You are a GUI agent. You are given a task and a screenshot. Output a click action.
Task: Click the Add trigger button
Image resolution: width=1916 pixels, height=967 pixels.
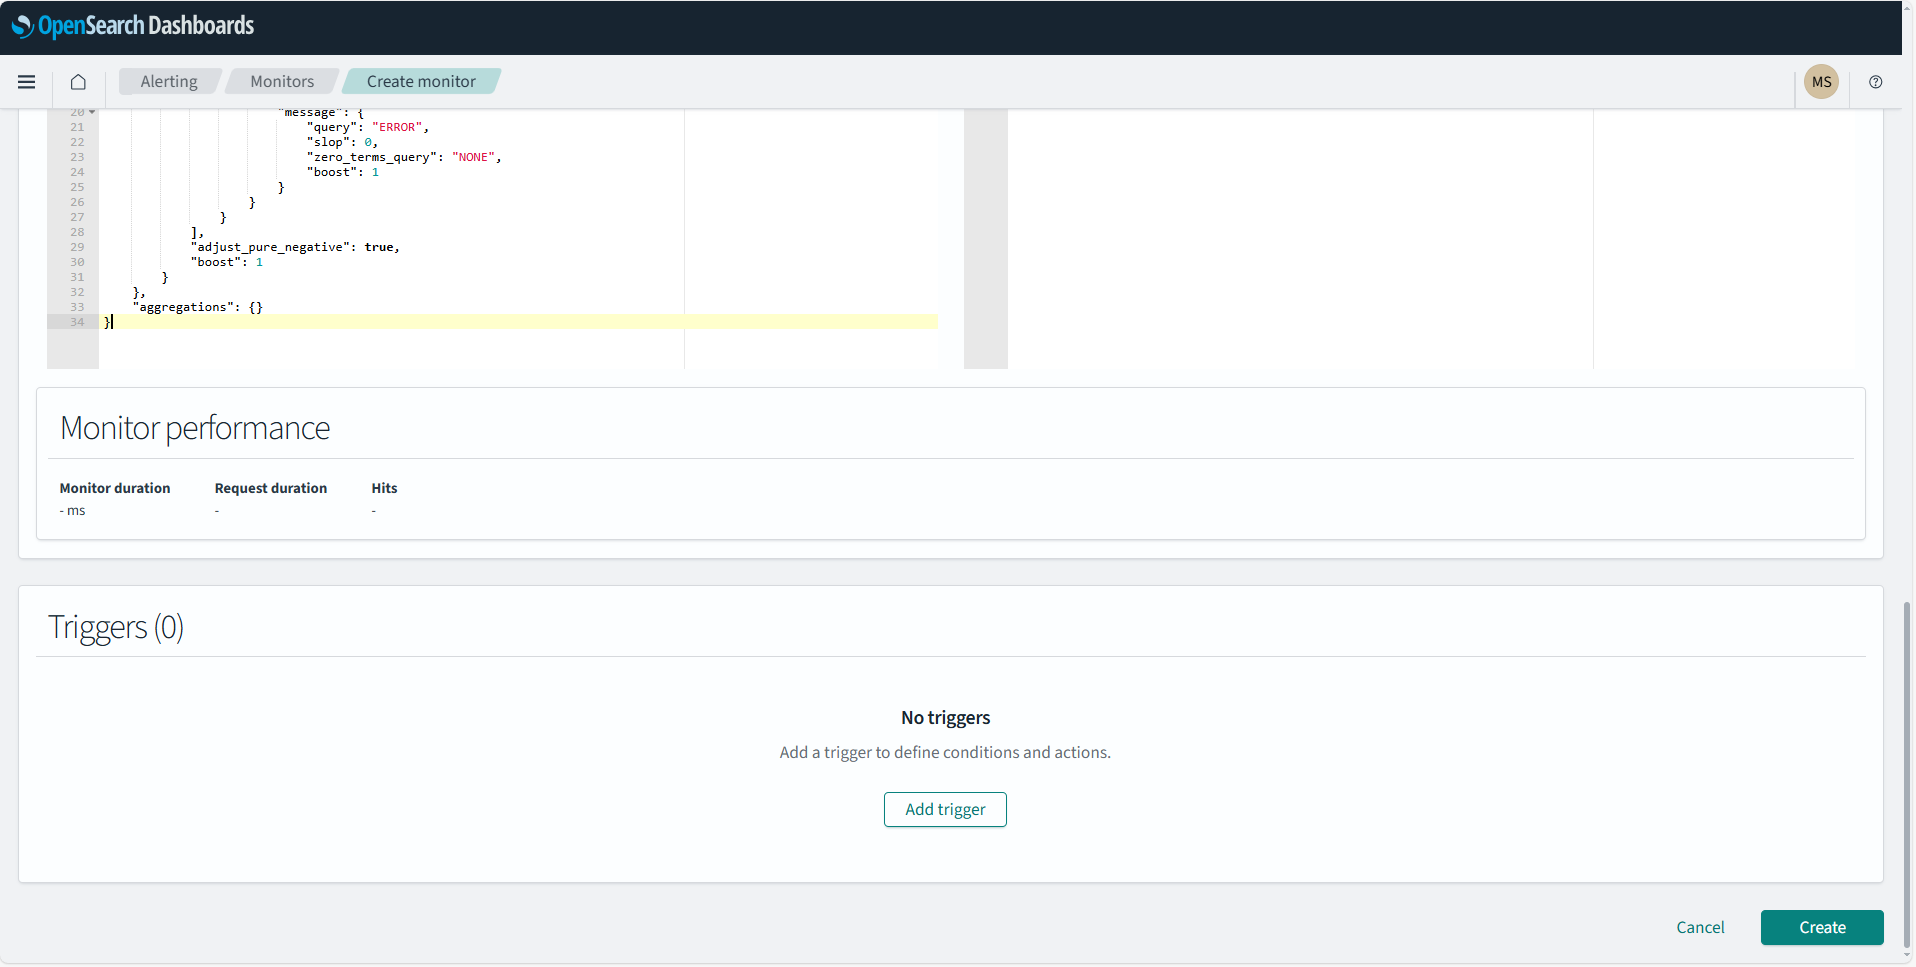tap(944, 809)
